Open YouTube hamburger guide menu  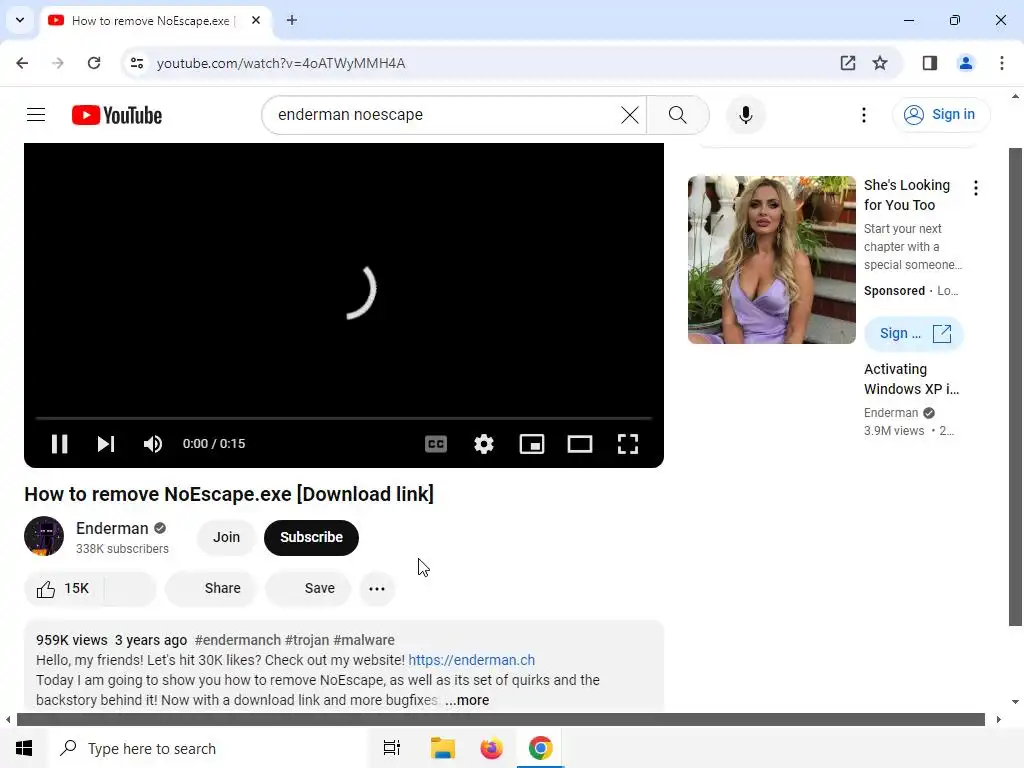tap(36, 115)
